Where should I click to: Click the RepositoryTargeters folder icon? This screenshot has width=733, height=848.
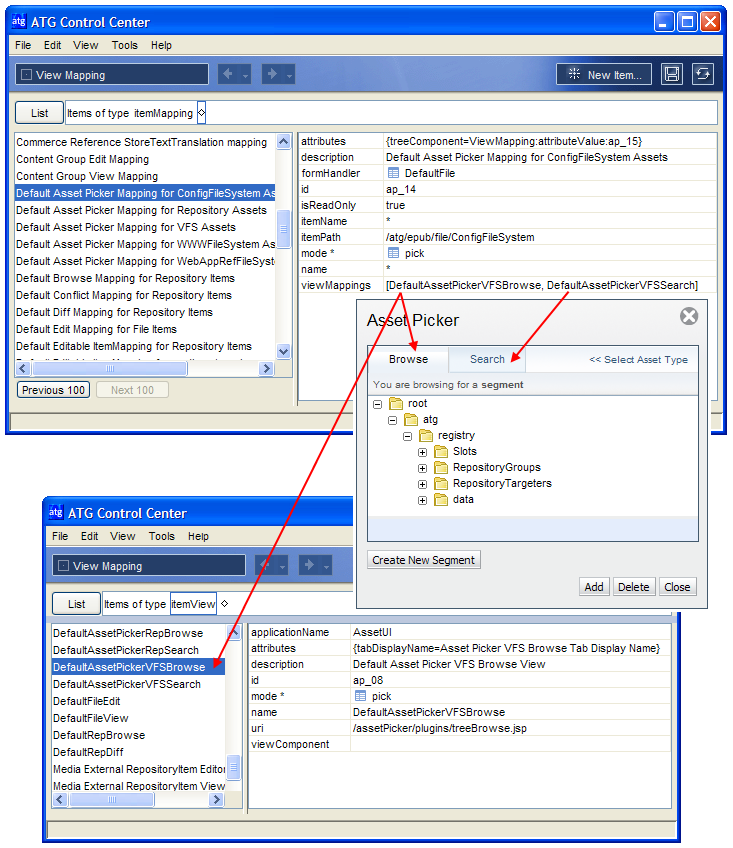(441, 483)
